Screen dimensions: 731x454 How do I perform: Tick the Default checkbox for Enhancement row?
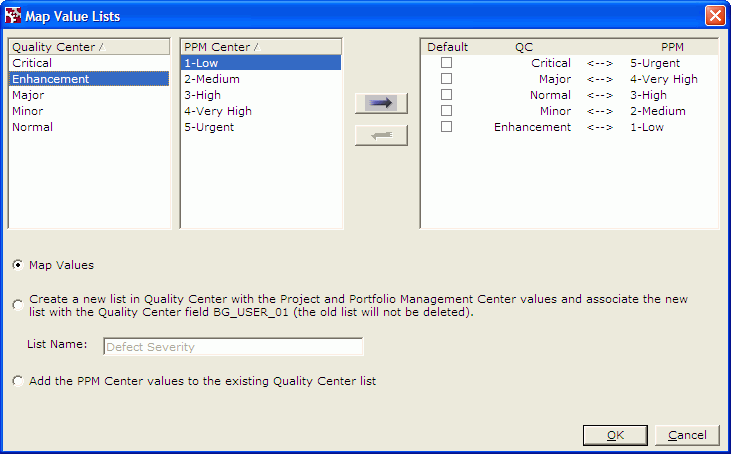point(447,127)
